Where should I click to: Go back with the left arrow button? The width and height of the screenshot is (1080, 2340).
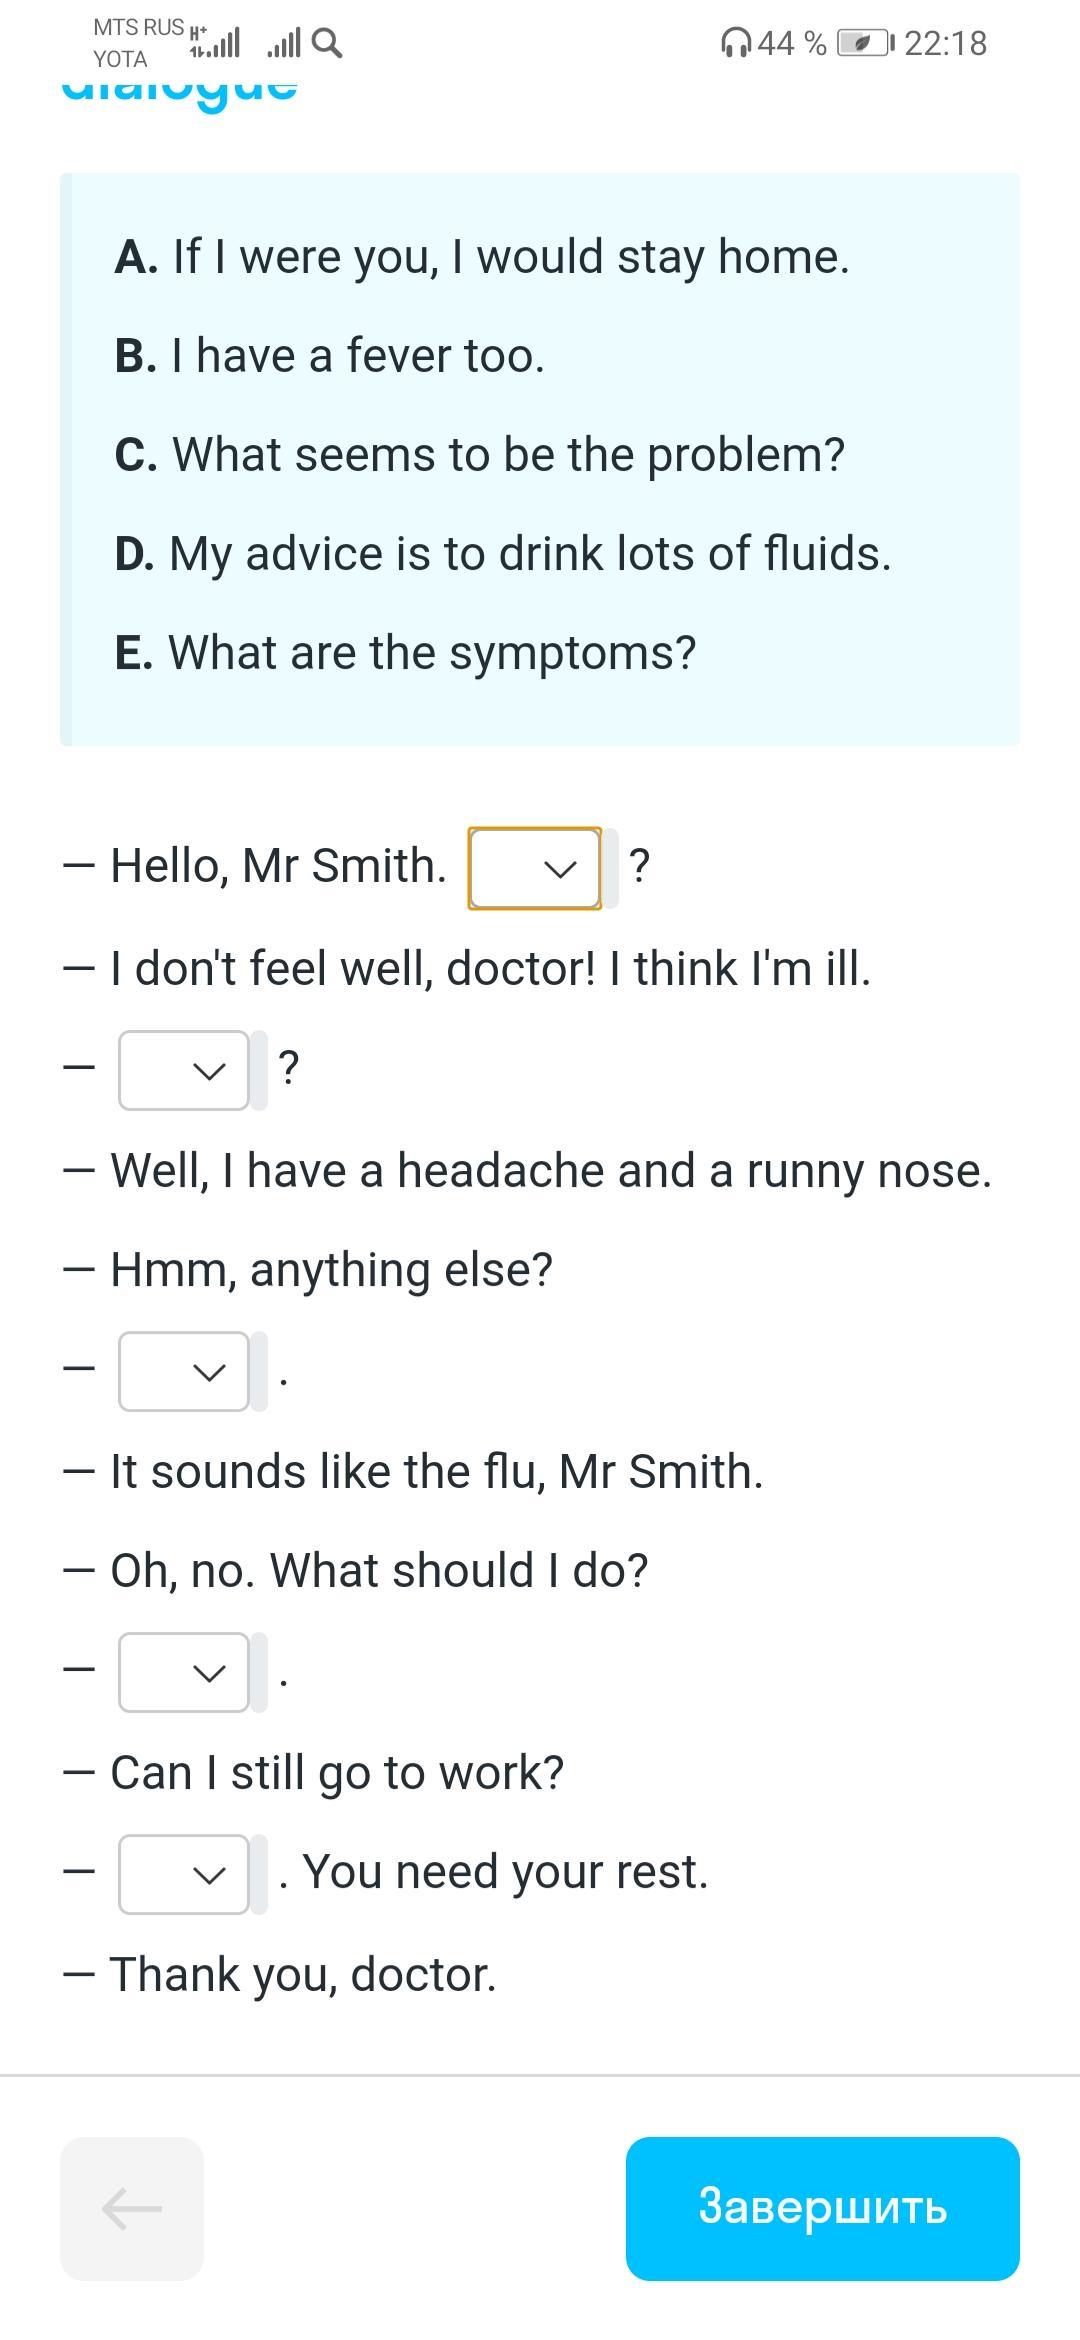point(132,2208)
